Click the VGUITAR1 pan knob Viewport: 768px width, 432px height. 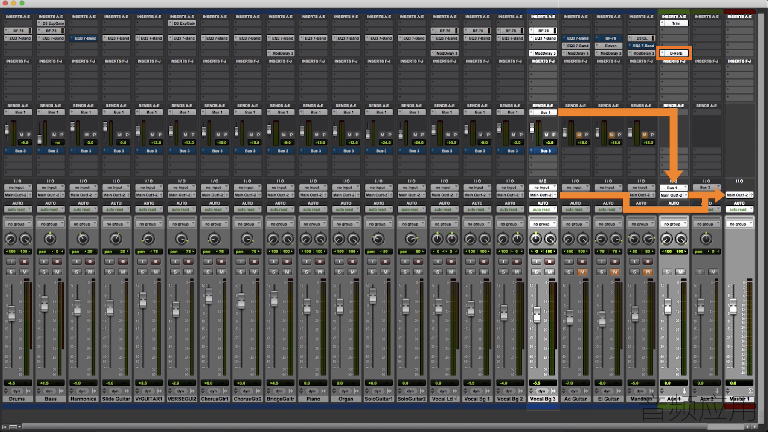coord(148,239)
